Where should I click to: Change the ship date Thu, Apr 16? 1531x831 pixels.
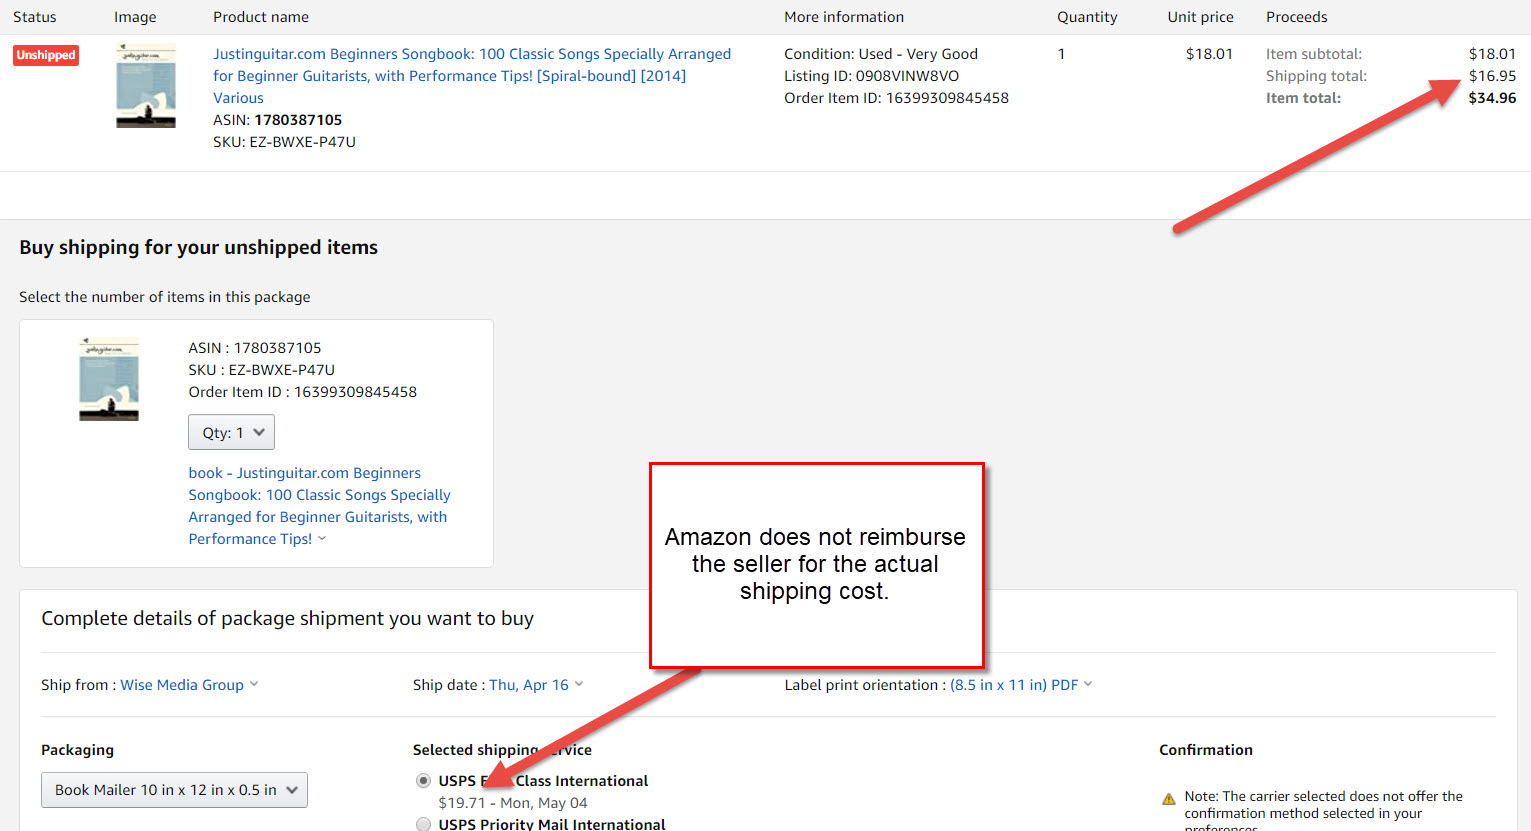point(536,685)
